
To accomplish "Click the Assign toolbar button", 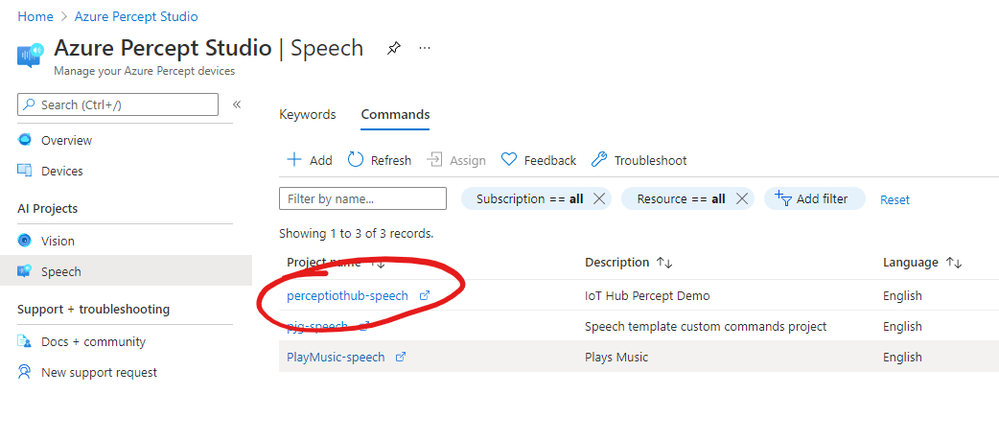I will click(x=456, y=160).
